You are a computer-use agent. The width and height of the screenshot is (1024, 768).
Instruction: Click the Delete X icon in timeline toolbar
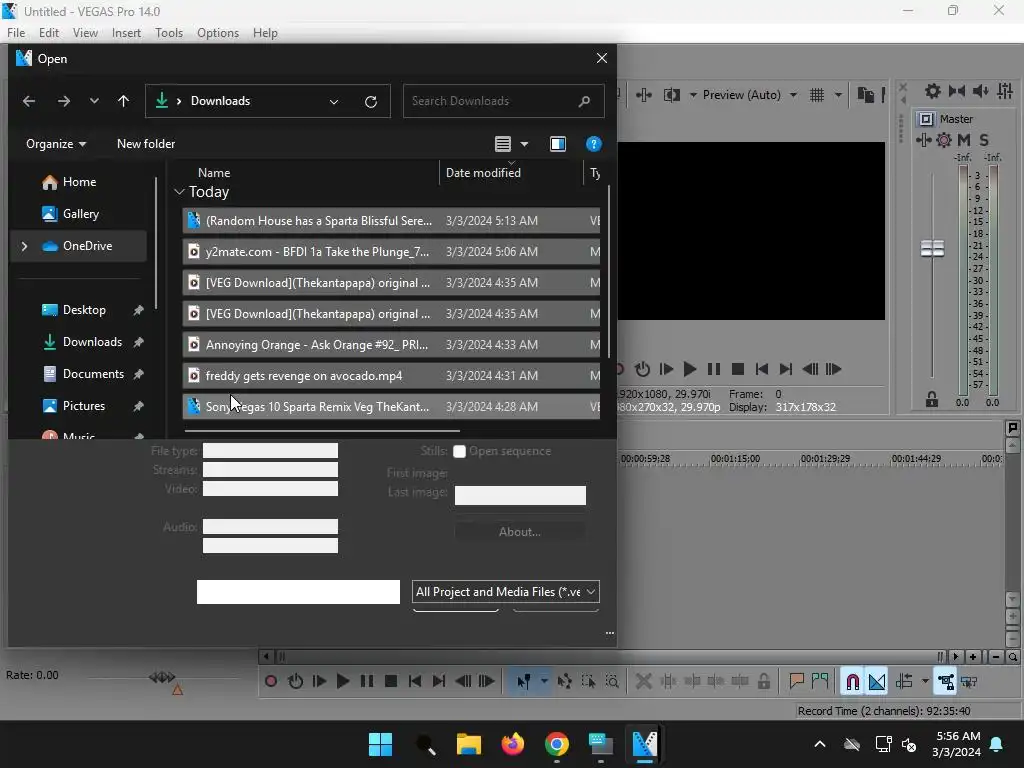pos(643,681)
